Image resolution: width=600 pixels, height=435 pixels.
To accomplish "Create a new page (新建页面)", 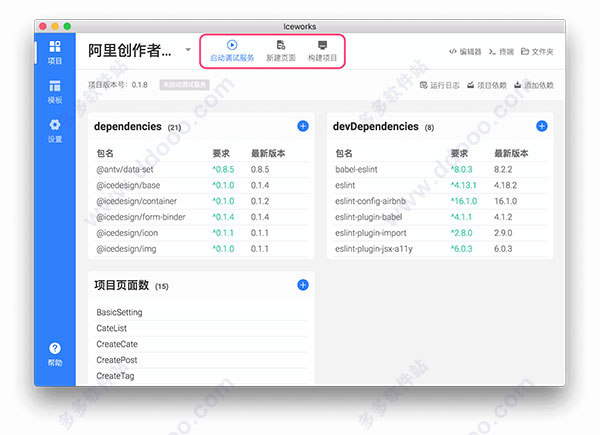I will point(281,51).
